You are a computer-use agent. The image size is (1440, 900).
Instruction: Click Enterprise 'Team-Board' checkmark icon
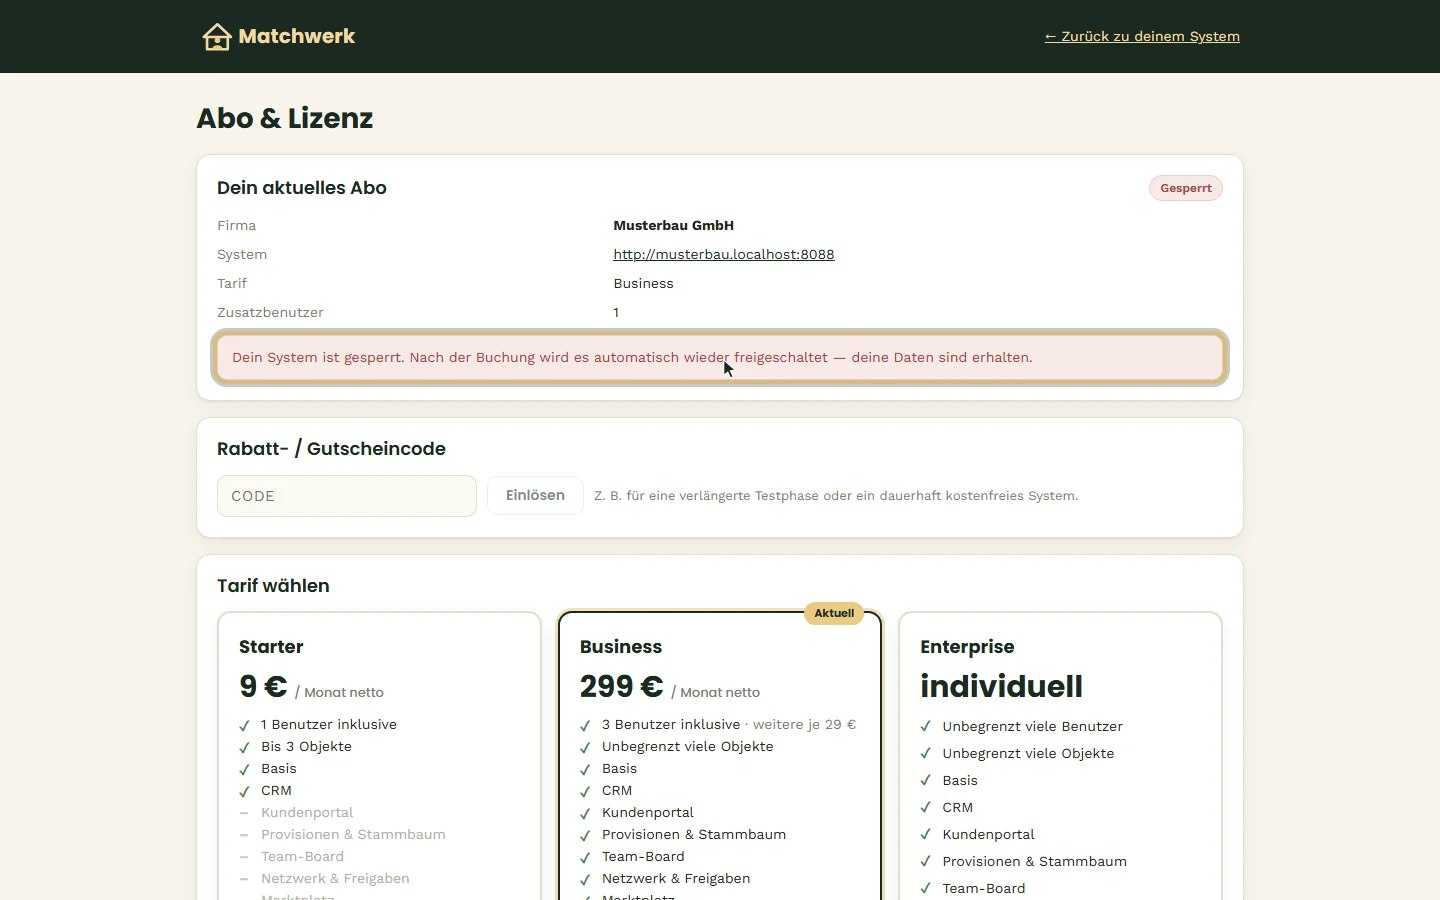(926, 889)
